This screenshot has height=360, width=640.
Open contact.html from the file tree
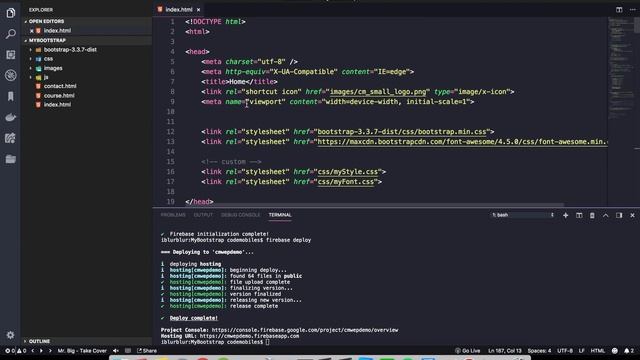pos(60,86)
